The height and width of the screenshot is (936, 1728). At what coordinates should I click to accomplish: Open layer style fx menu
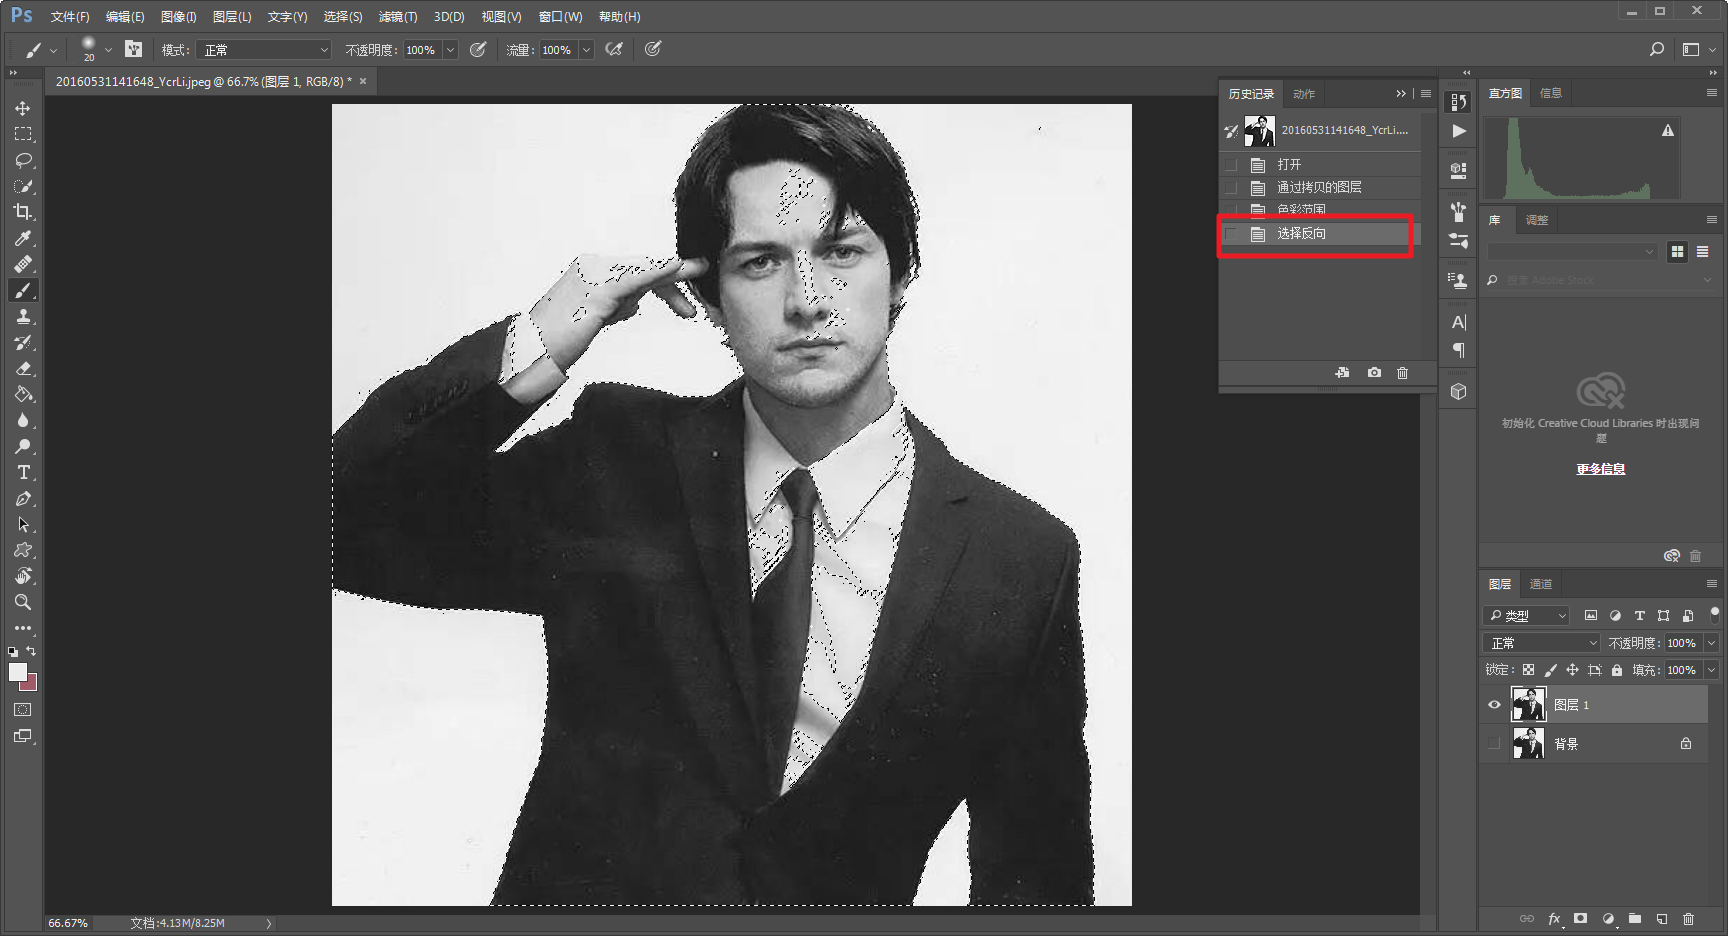[x=1554, y=918]
